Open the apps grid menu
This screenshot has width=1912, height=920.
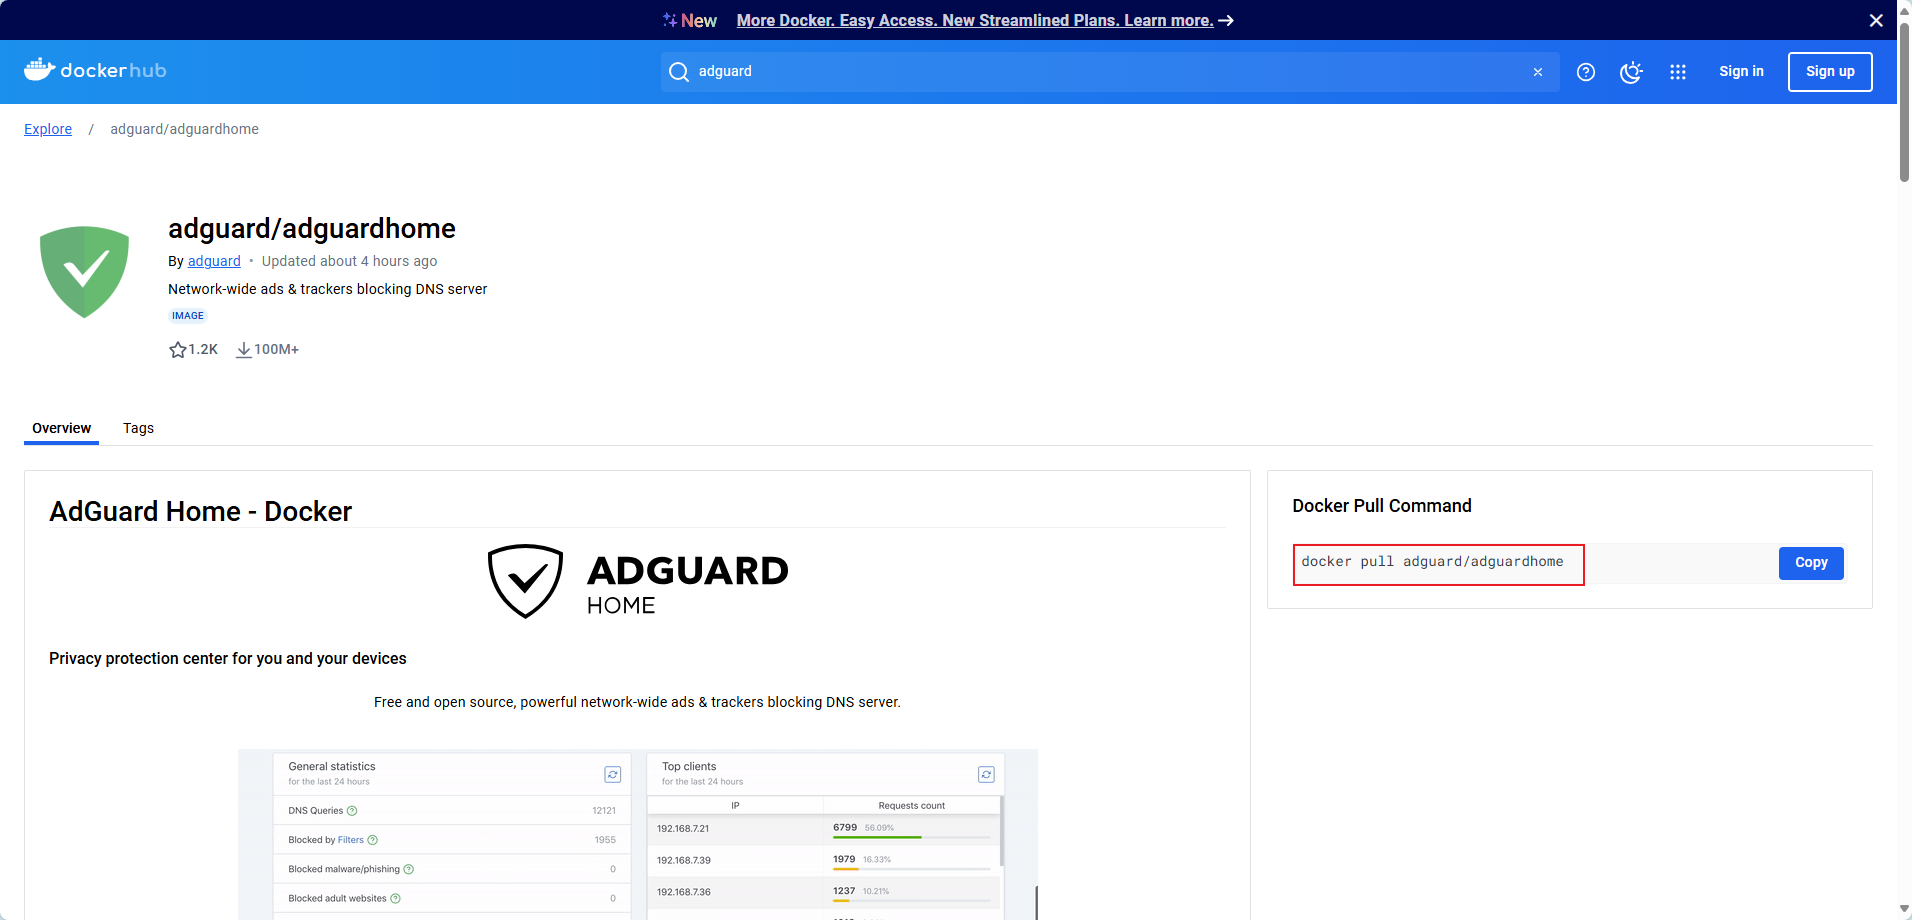click(x=1677, y=72)
